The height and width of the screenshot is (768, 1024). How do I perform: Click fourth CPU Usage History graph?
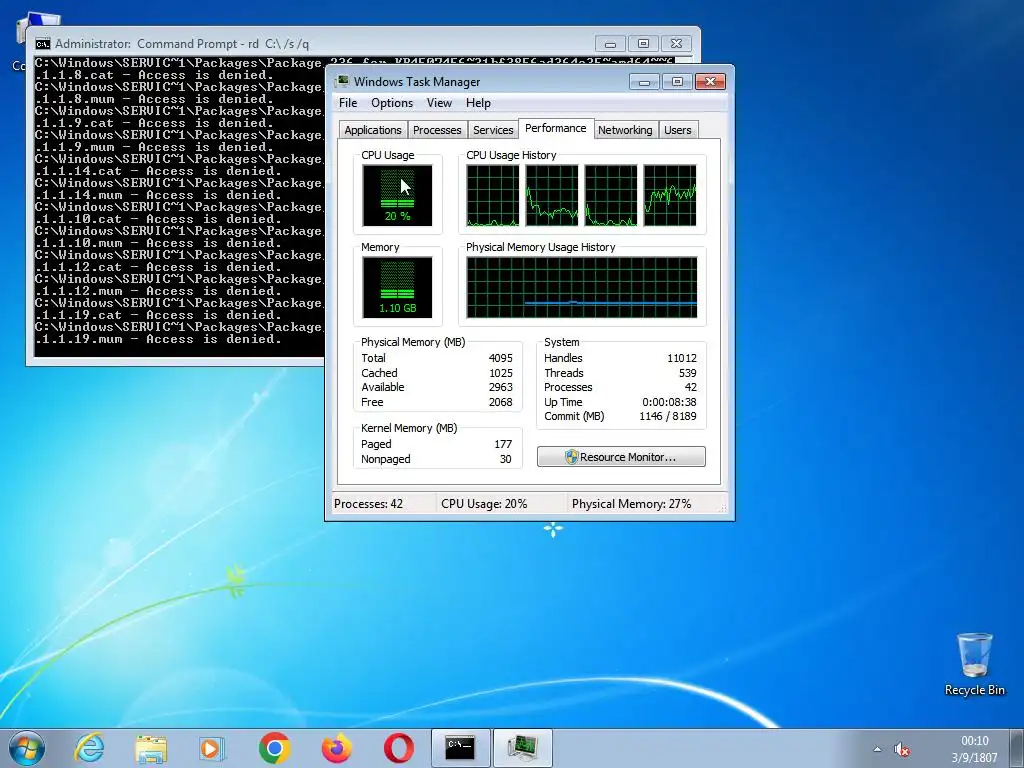670,195
